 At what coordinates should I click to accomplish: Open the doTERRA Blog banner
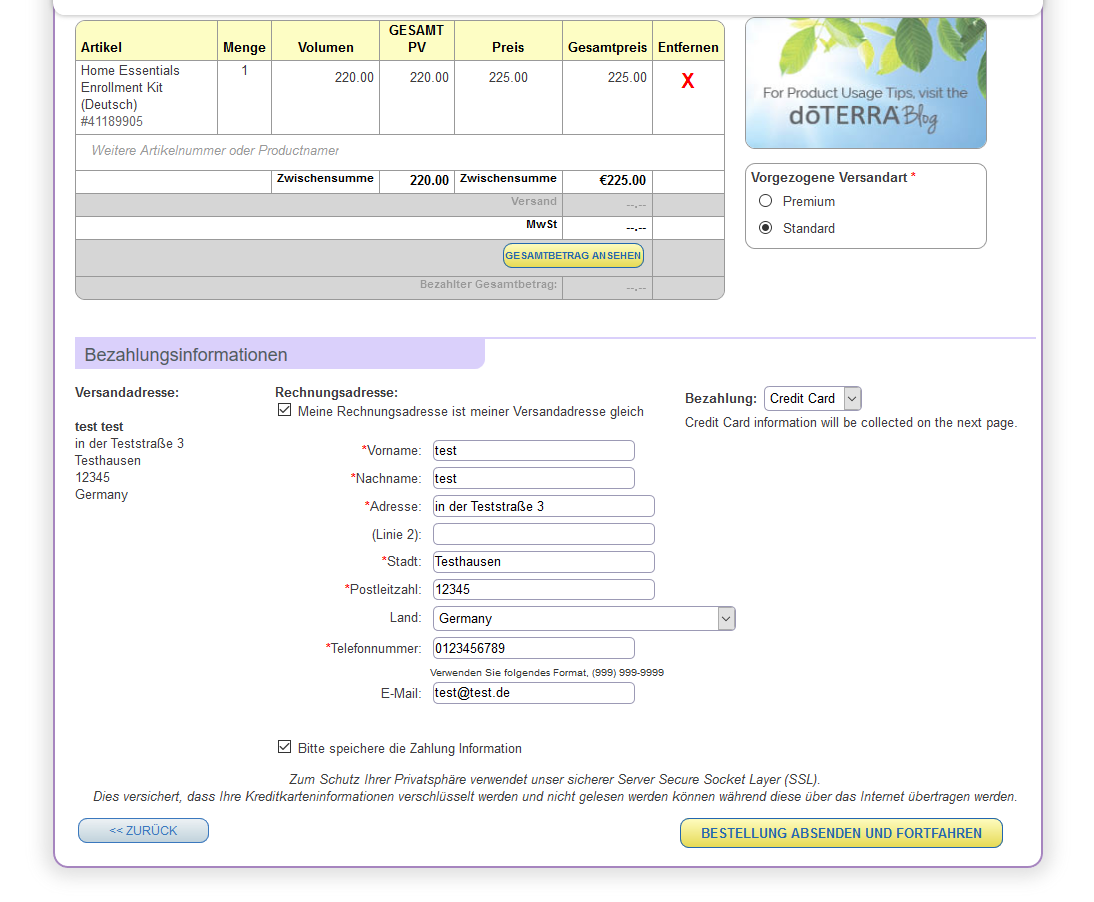tap(865, 83)
